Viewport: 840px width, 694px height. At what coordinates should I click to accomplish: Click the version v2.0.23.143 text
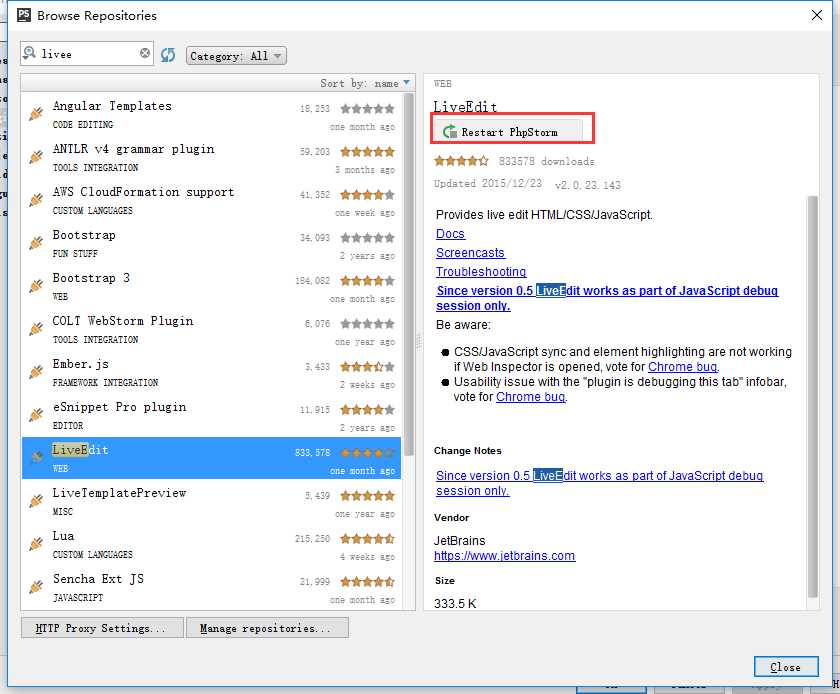(588, 185)
